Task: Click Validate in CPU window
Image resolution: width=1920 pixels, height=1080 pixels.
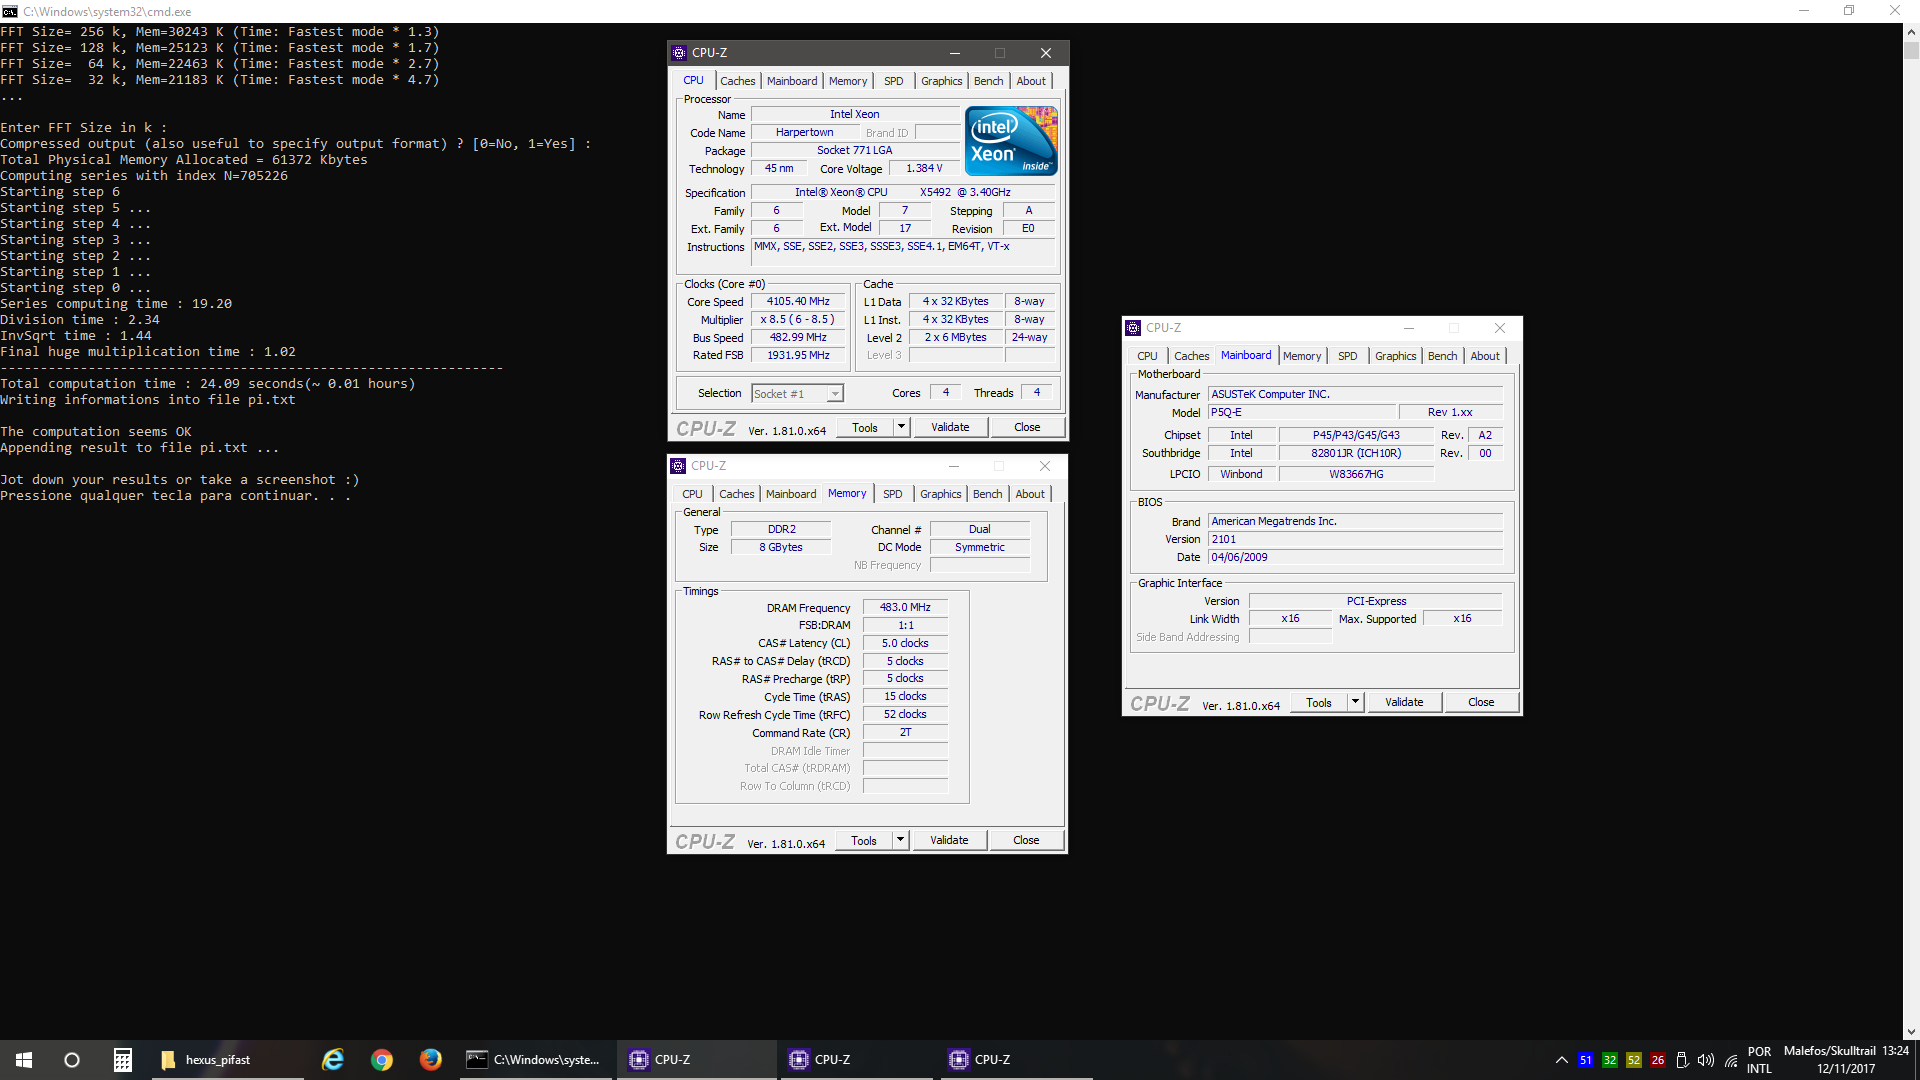Action: [x=950, y=427]
